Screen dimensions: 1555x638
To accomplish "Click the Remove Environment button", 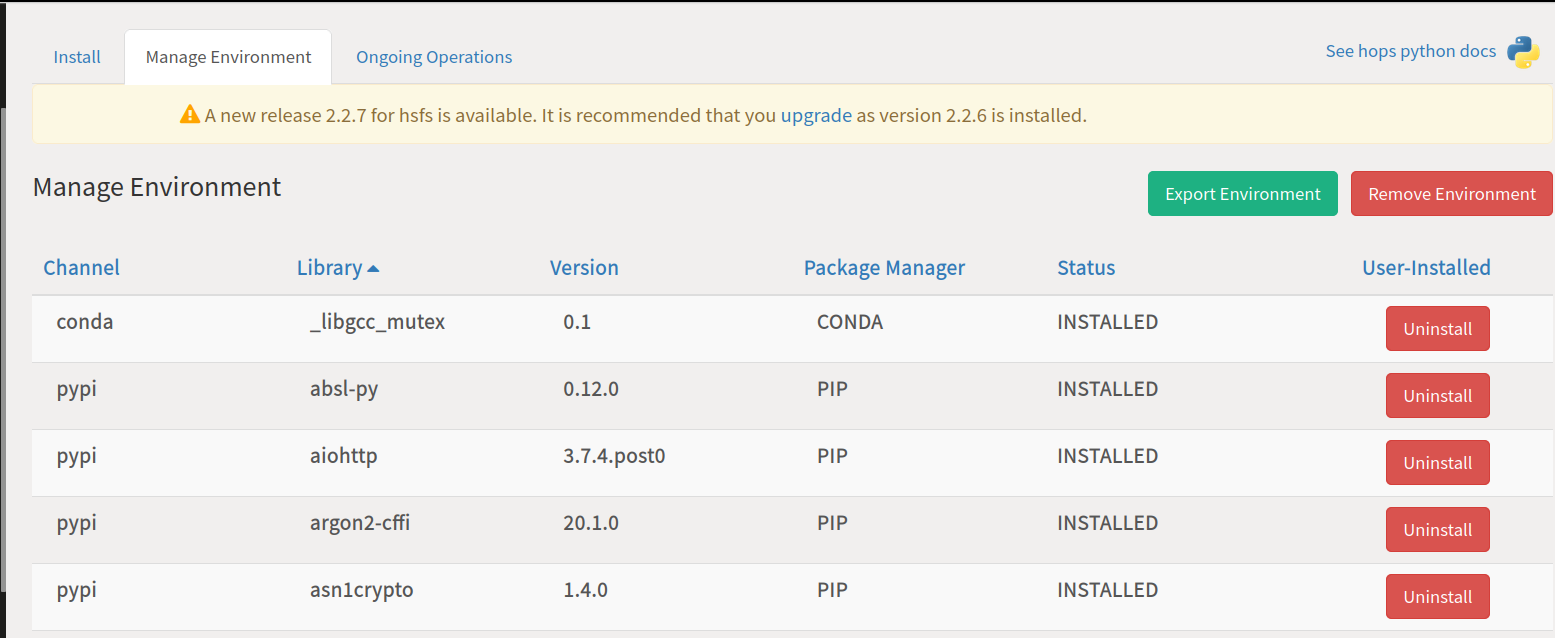I will click(1451, 193).
